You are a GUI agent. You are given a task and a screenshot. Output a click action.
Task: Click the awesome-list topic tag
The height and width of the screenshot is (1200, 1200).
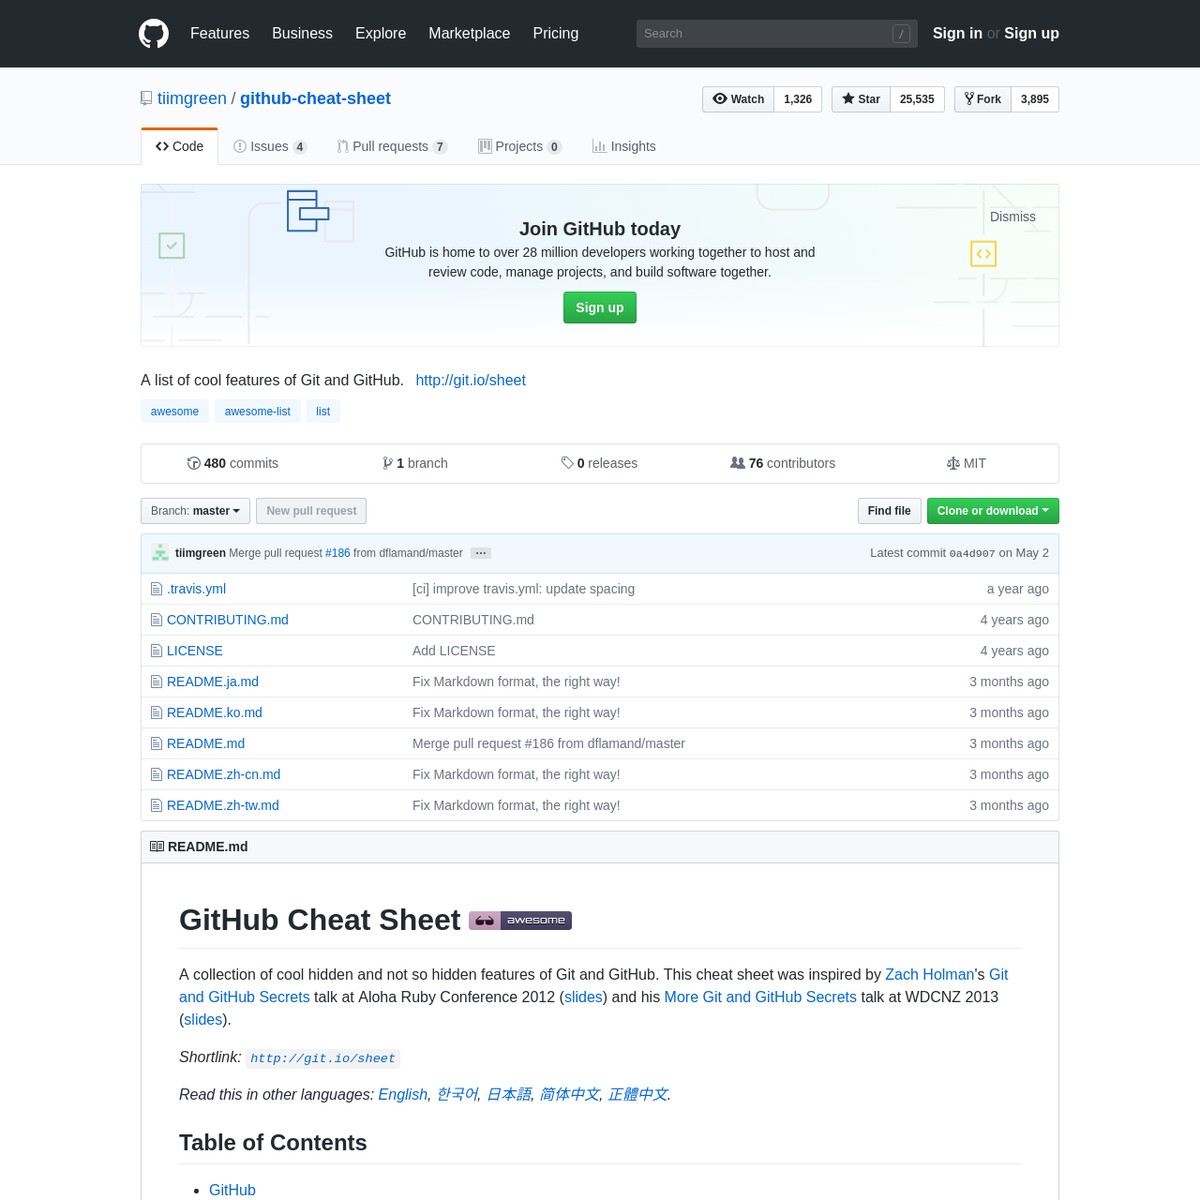pos(258,411)
